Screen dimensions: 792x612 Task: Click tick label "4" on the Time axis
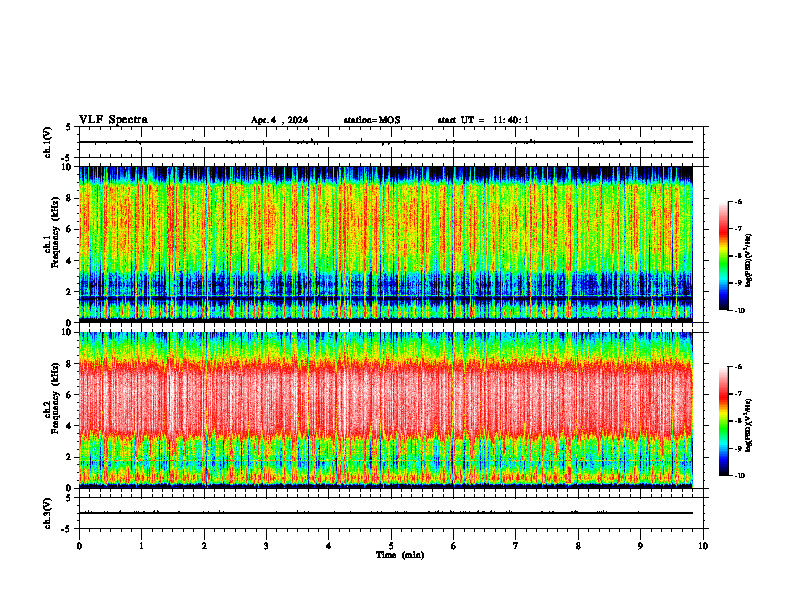point(329,546)
